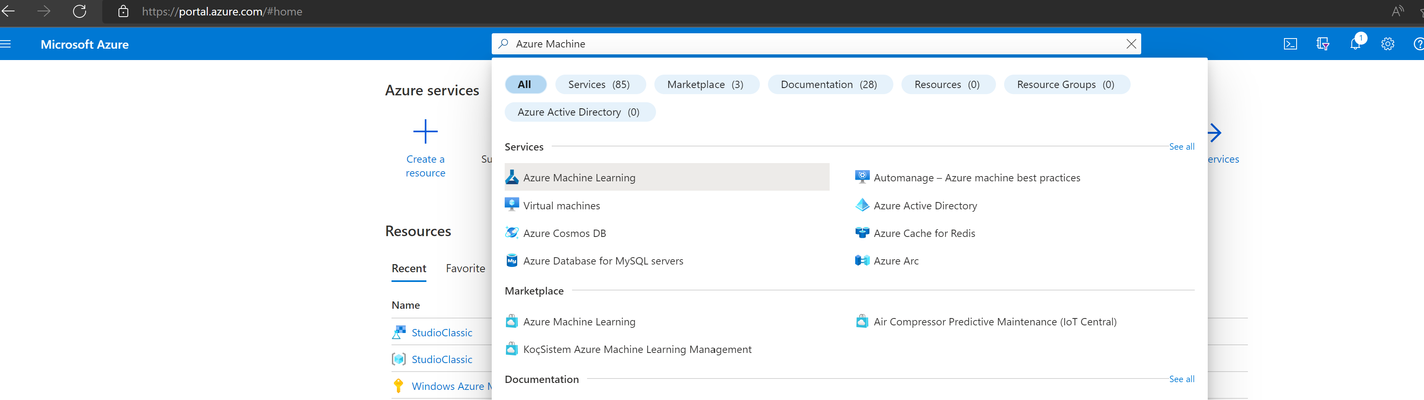Click the Name column header

click(406, 305)
